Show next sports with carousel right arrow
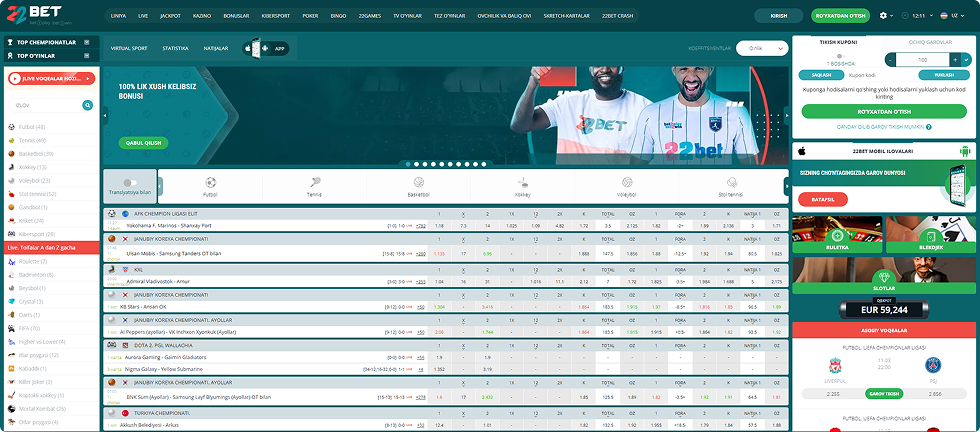This screenshot has width=980, height=432. pyautogui.click(x=786, y=186)
